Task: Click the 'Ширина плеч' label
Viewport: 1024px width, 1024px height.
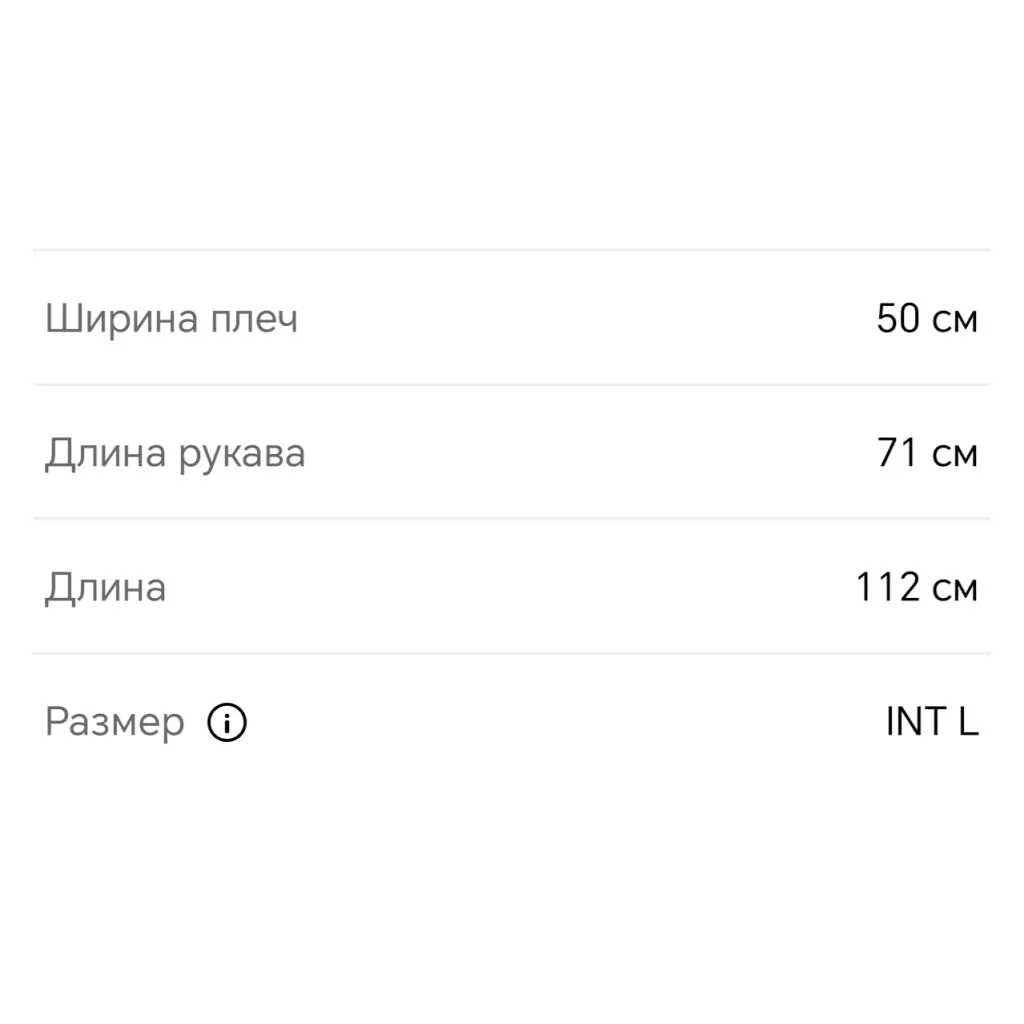Action: pos(171,320)
